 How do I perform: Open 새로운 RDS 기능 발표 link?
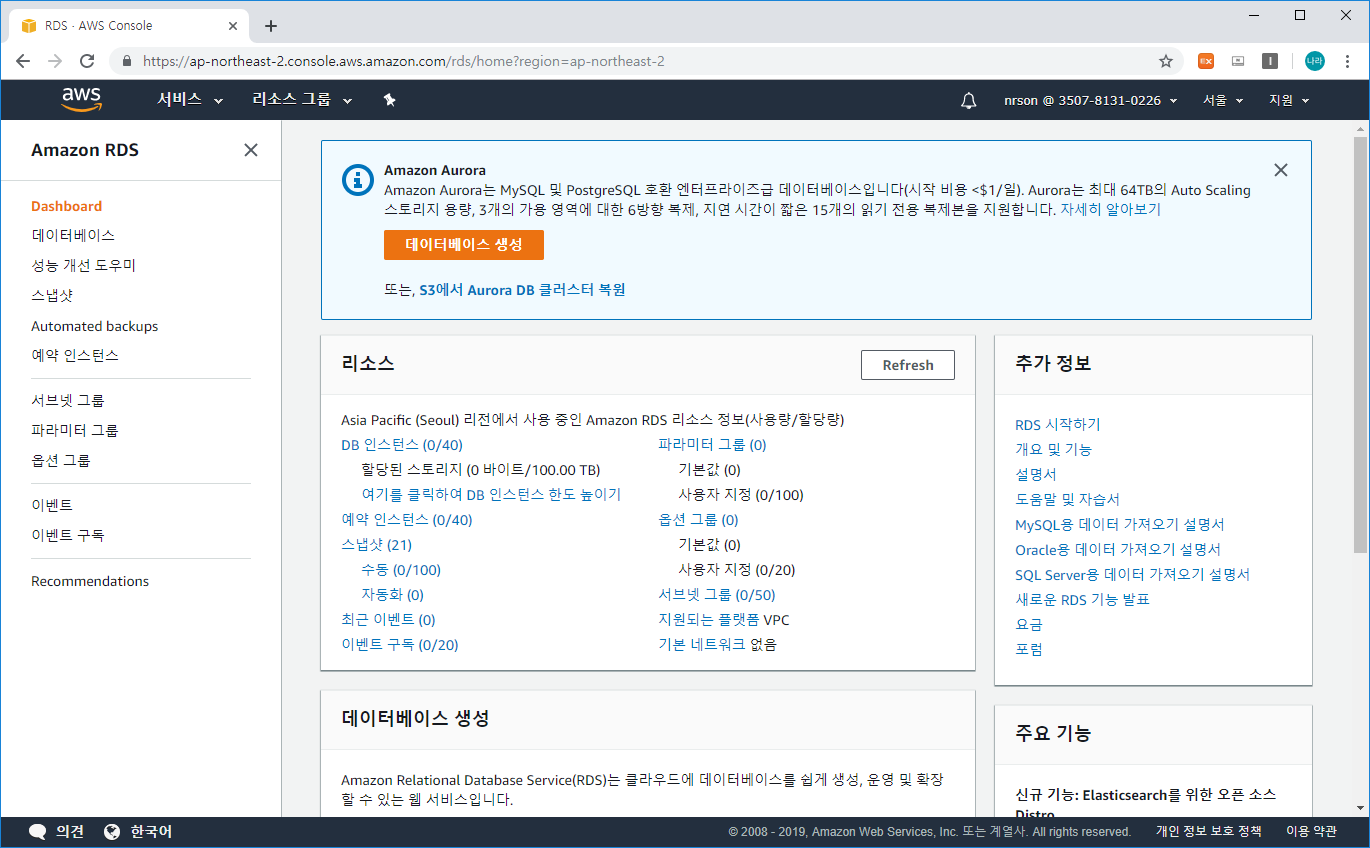click(x=1082, y=600)
